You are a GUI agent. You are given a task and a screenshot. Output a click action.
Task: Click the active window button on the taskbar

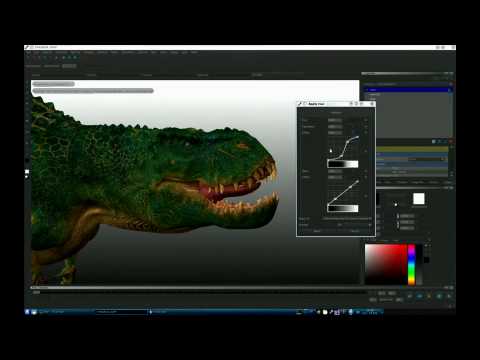(x=122, y=312)
